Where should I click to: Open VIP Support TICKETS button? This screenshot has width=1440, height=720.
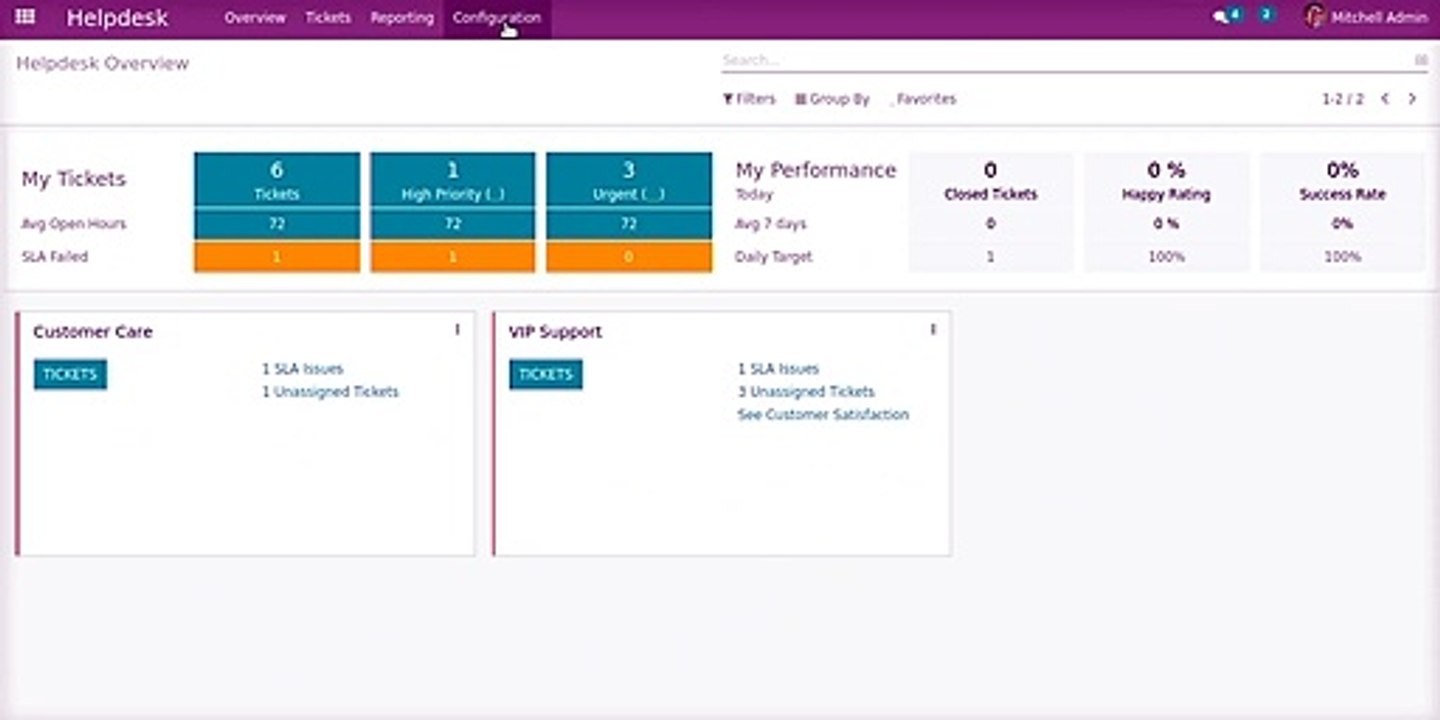[546, 374]
